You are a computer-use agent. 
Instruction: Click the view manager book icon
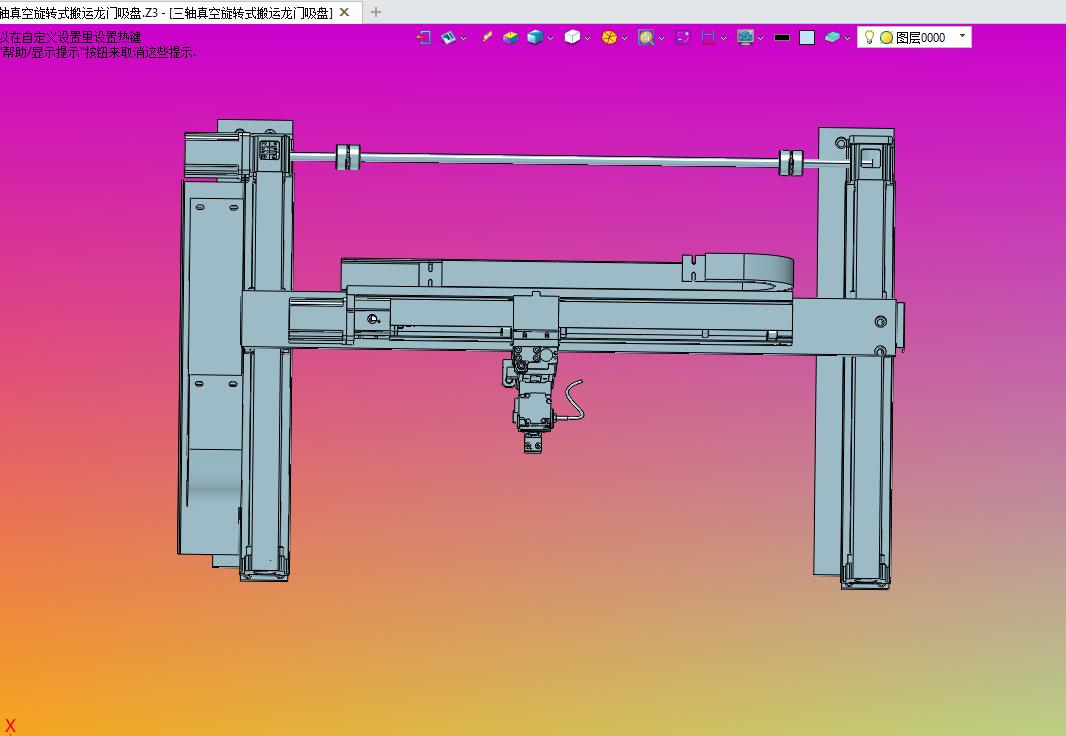[448, 37]
